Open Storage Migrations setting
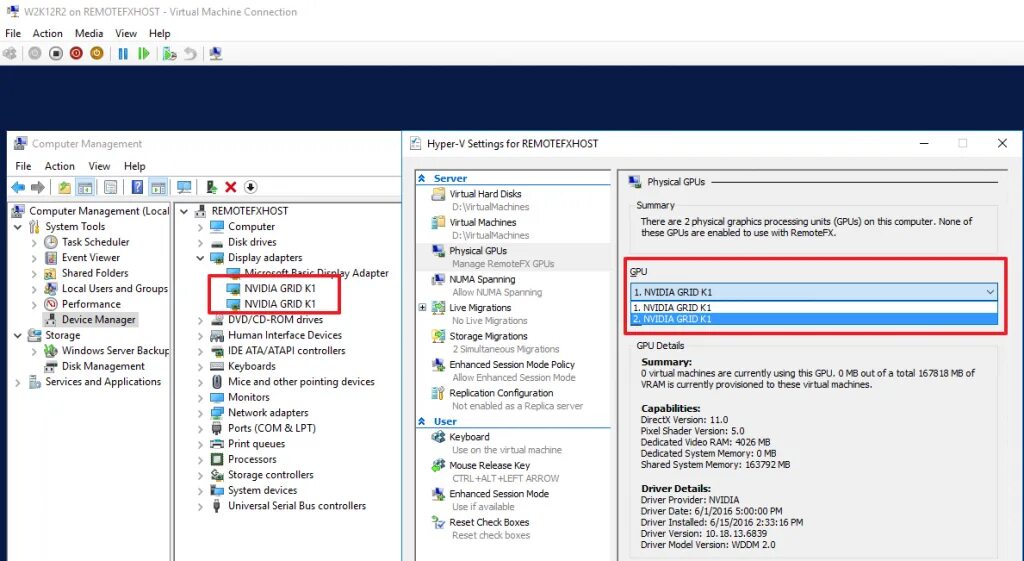This screenshot has width=1024, height=561. [x=488, y=336]
